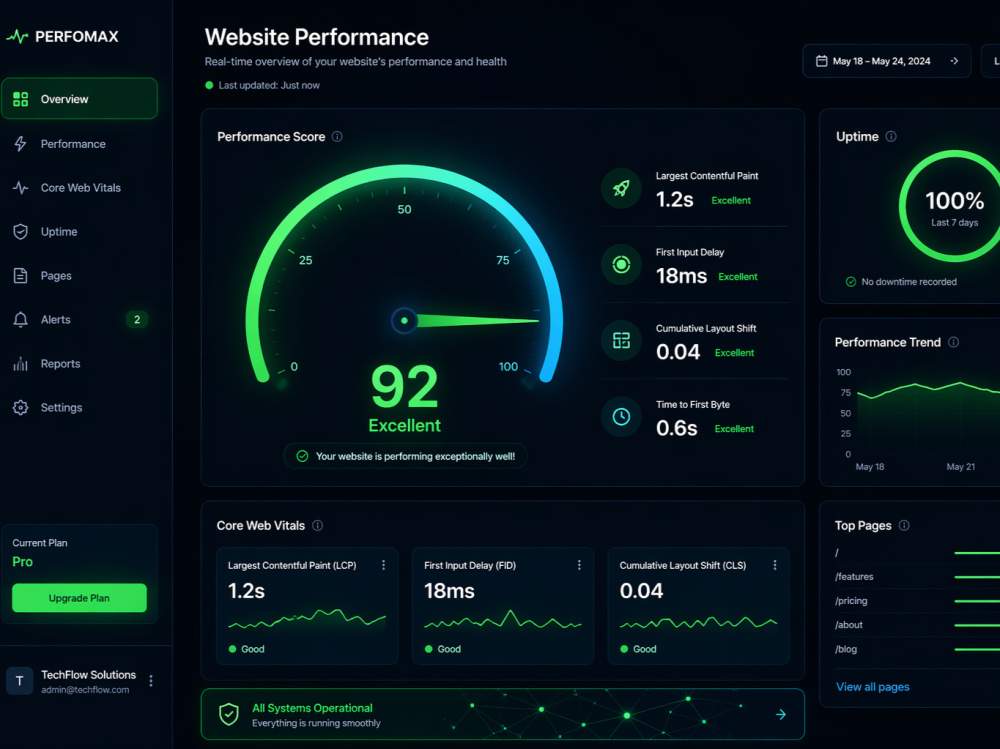
Task: Click the shield icon in All Systems Operational
Action: pos(229,715)
